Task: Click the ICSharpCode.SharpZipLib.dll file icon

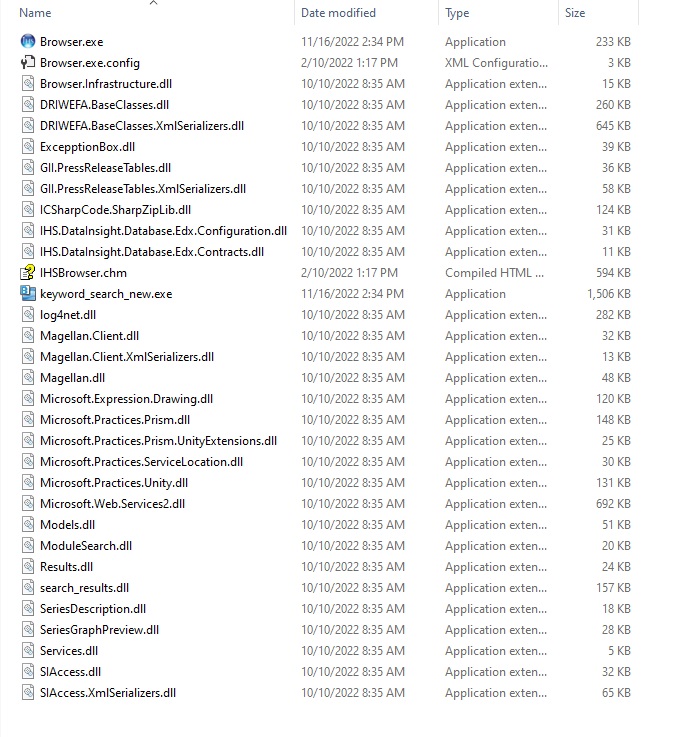Action: point(28,210)
